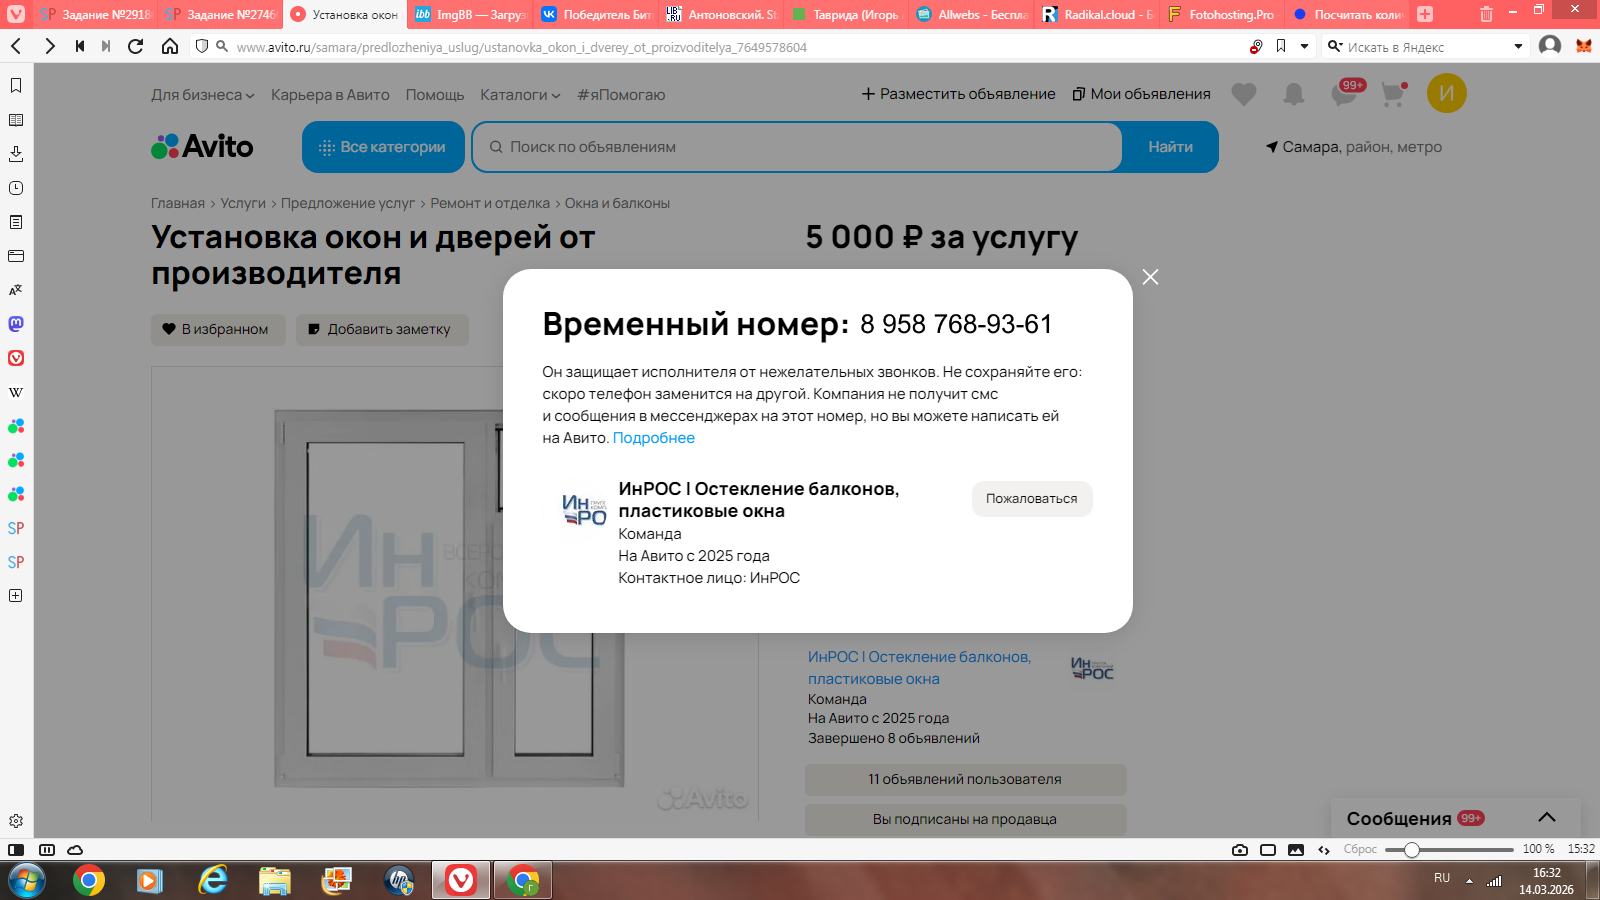Viewport: 1600px width, 900px height.
Task: Switch to 'Radikal.cloud' tab
Action: pyautogui.click(x=1097, y=14)
